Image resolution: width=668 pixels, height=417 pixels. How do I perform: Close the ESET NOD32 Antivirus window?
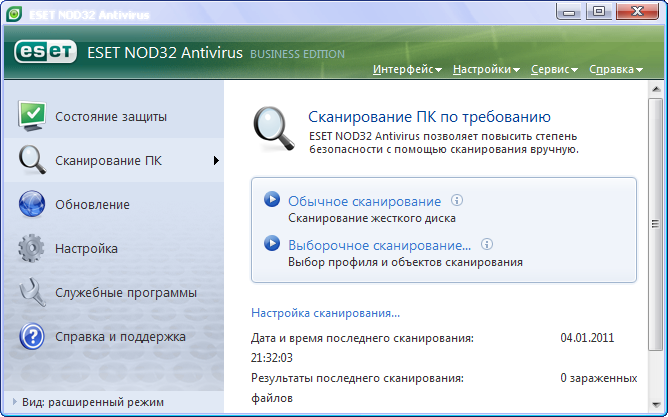click(638, 12)
